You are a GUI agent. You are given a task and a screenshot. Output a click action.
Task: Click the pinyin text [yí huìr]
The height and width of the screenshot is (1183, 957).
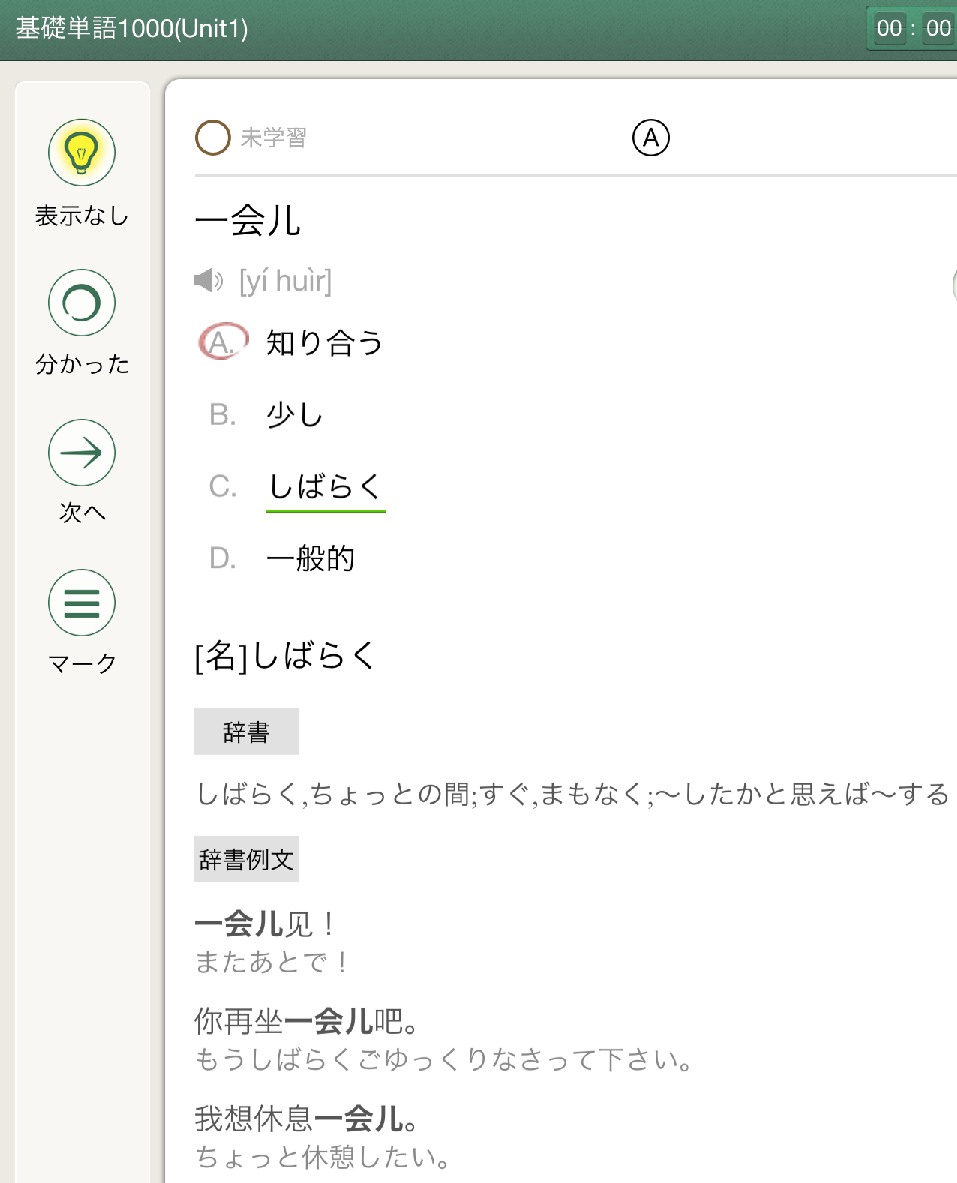coord(285,281)
